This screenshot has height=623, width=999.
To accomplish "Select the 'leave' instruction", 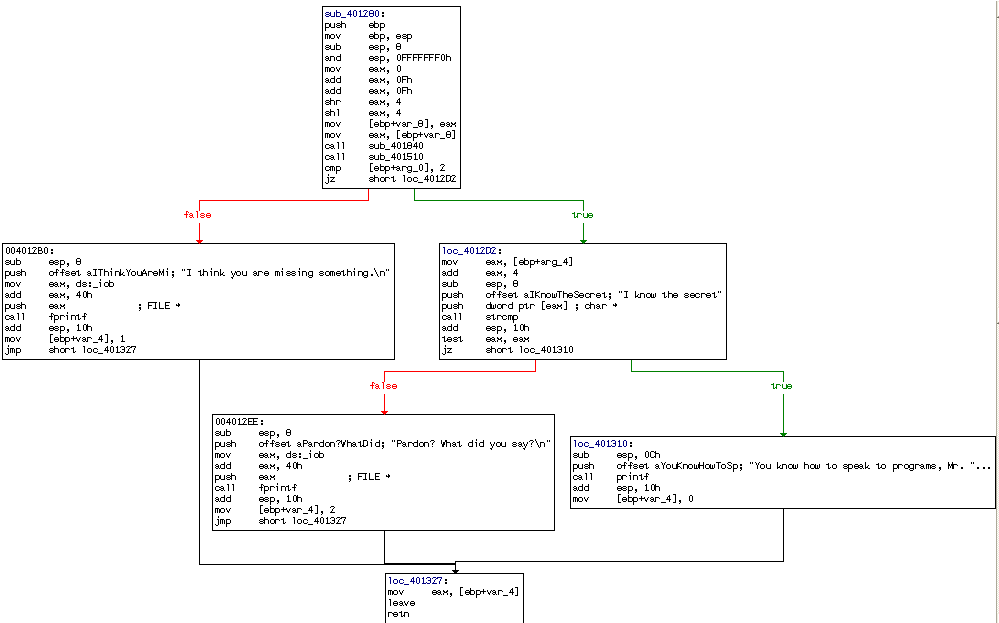I will point(401,603).
